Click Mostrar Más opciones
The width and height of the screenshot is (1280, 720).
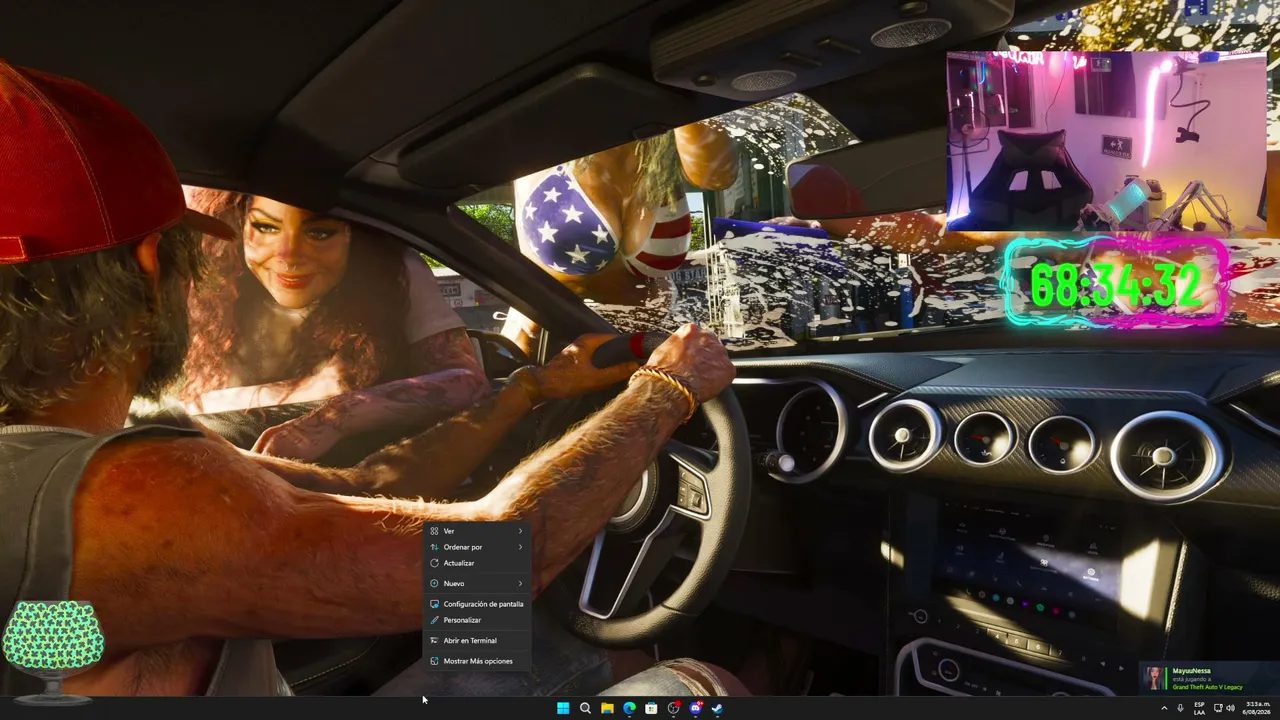[x=477, y=661]
